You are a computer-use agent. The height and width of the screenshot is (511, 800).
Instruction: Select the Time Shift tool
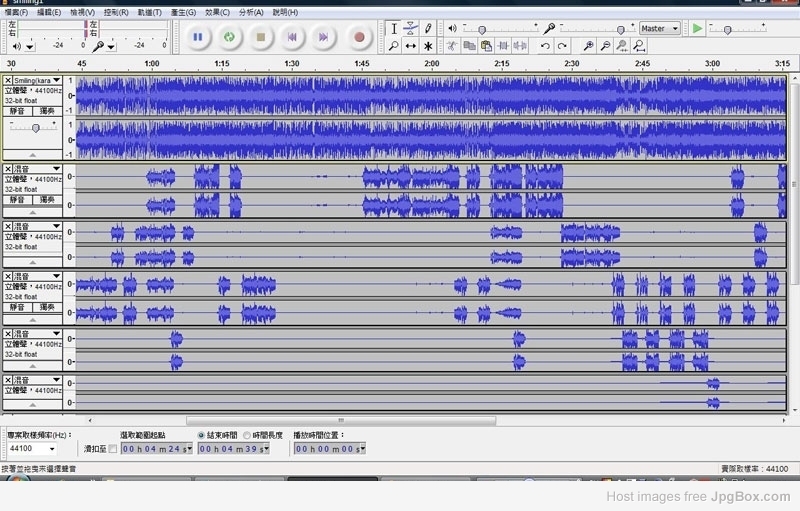(x=411, y=46)
